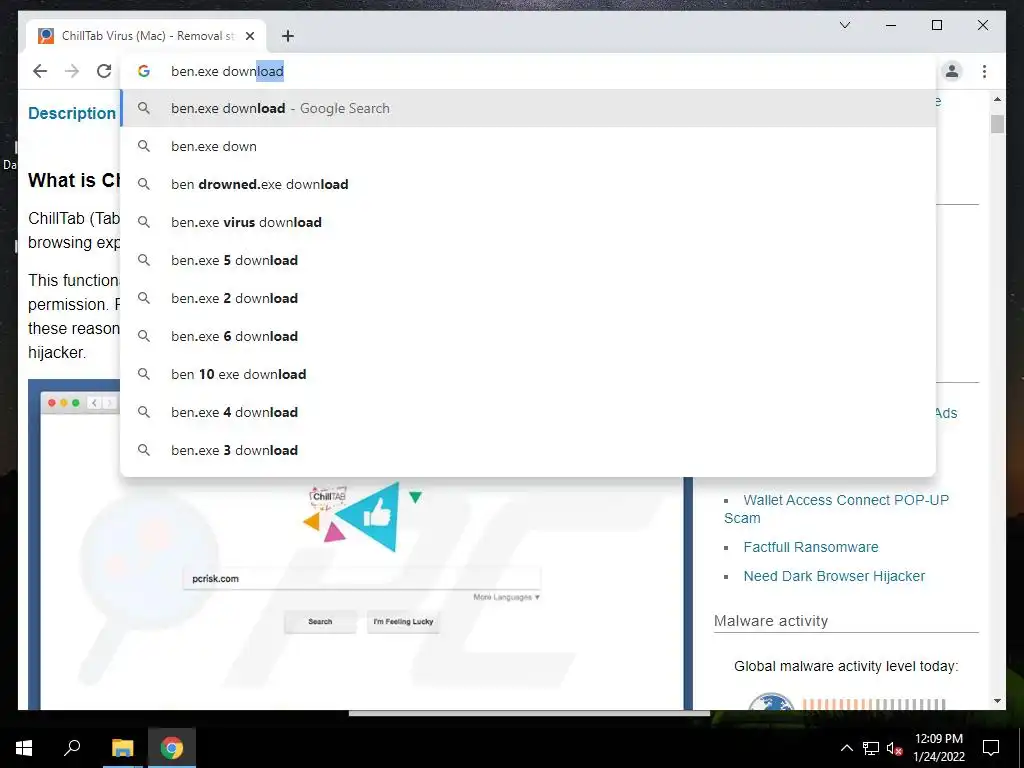This screenshot has width=1024, height=768.
Task: Open the notification center icon
Action: coord(991,748)
